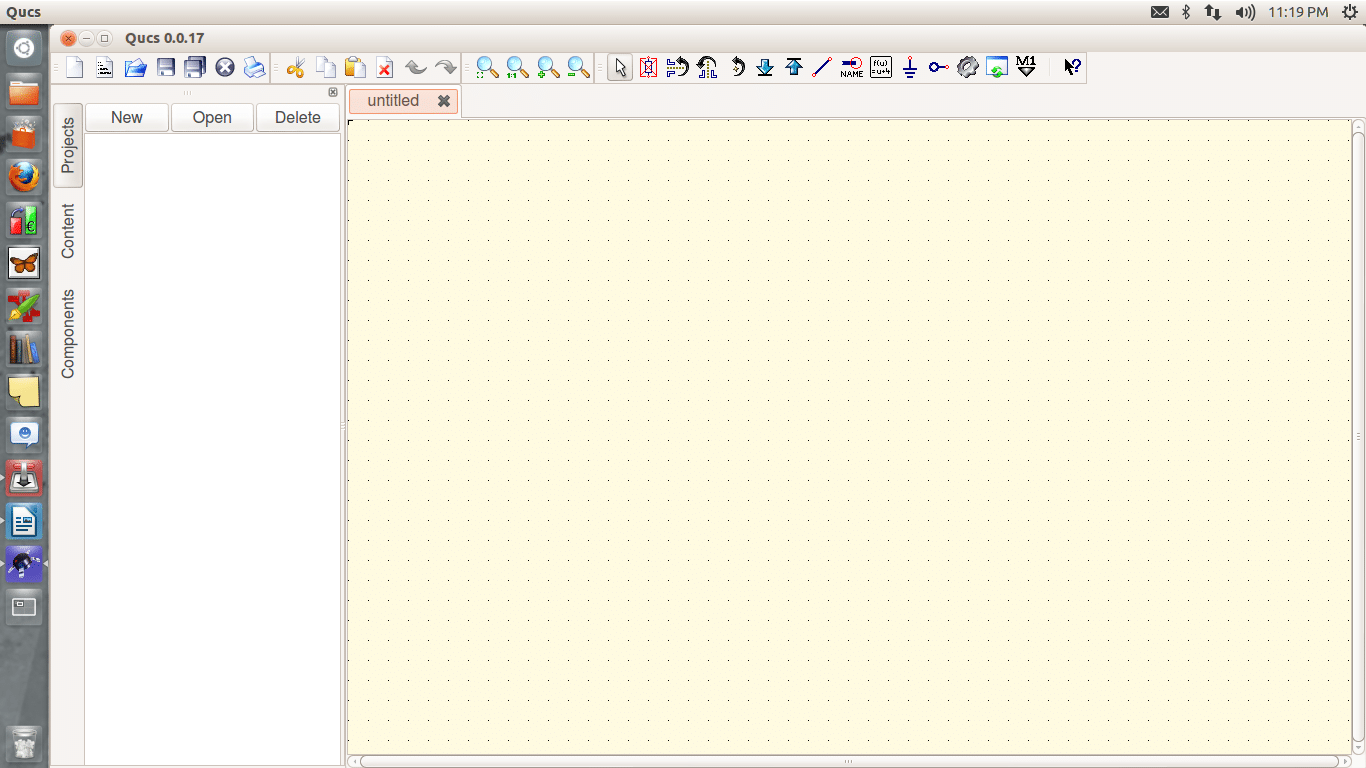Image resolution: width=1366 pixels, height=768 pixels.
Task: Toggle the select mode arrow tool
Action: [x=620, y=68]
